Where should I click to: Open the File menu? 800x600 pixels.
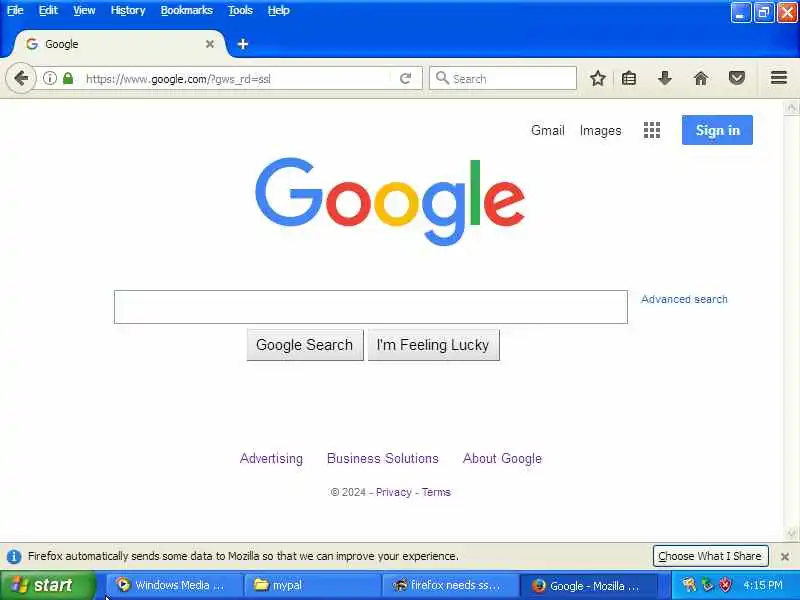(15, 10)
